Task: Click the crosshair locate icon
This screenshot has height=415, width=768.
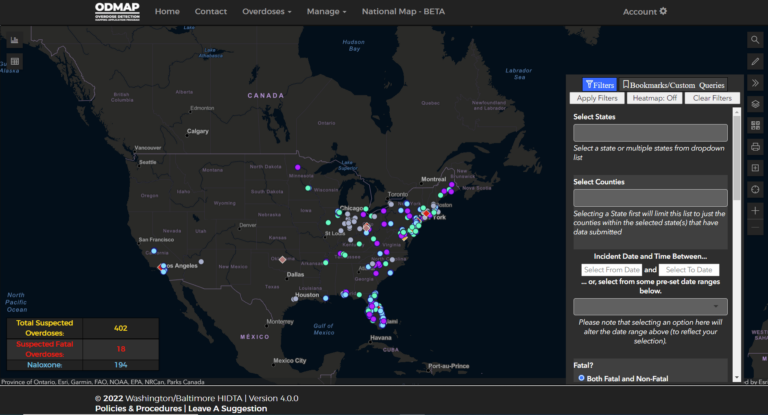Action: pos(755,189)
